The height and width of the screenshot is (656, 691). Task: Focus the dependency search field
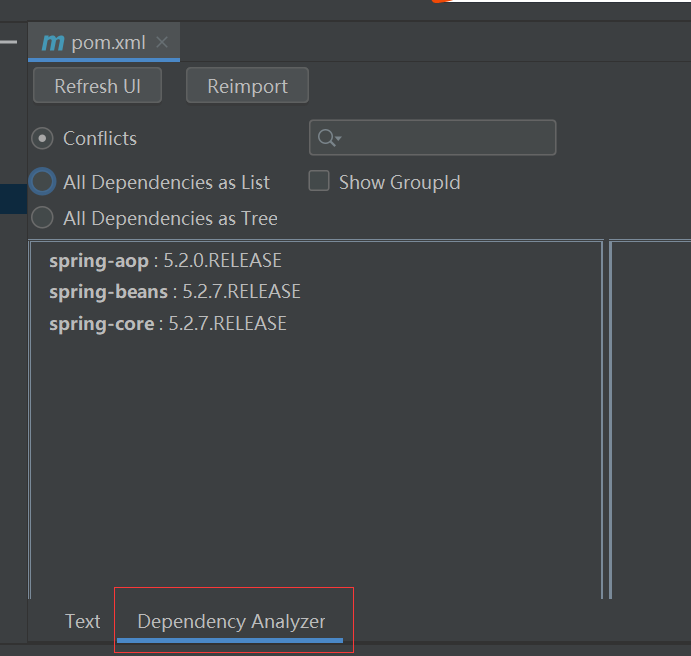[x=432, y=137]
